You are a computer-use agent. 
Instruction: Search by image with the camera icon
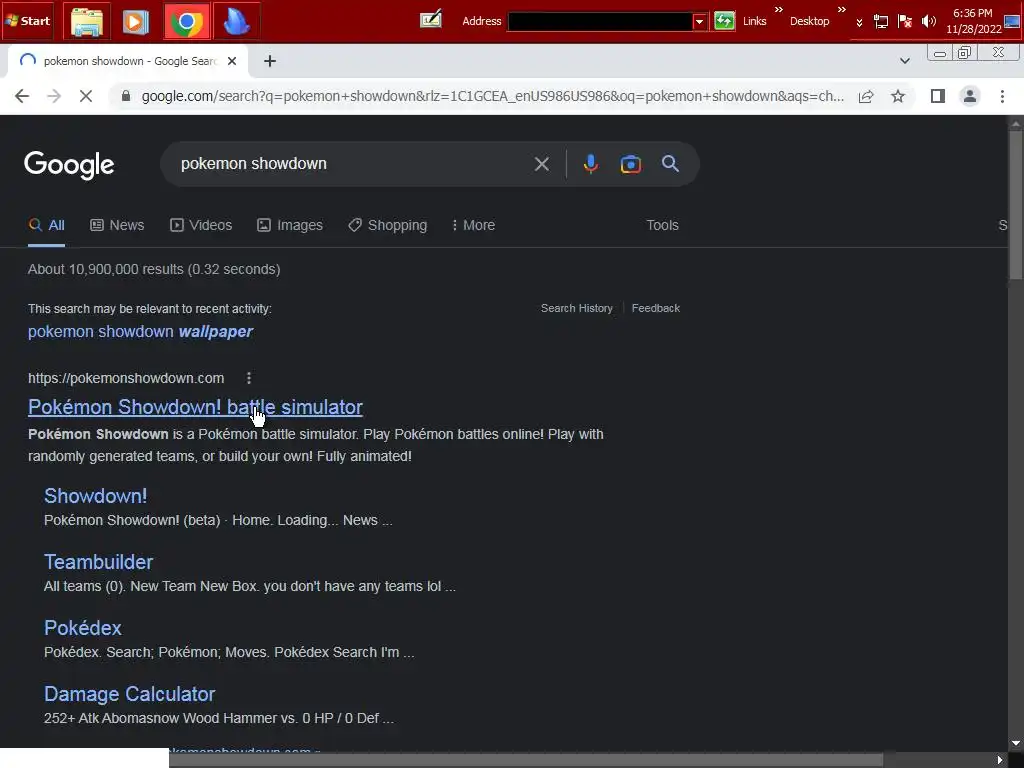coord(630,164)
